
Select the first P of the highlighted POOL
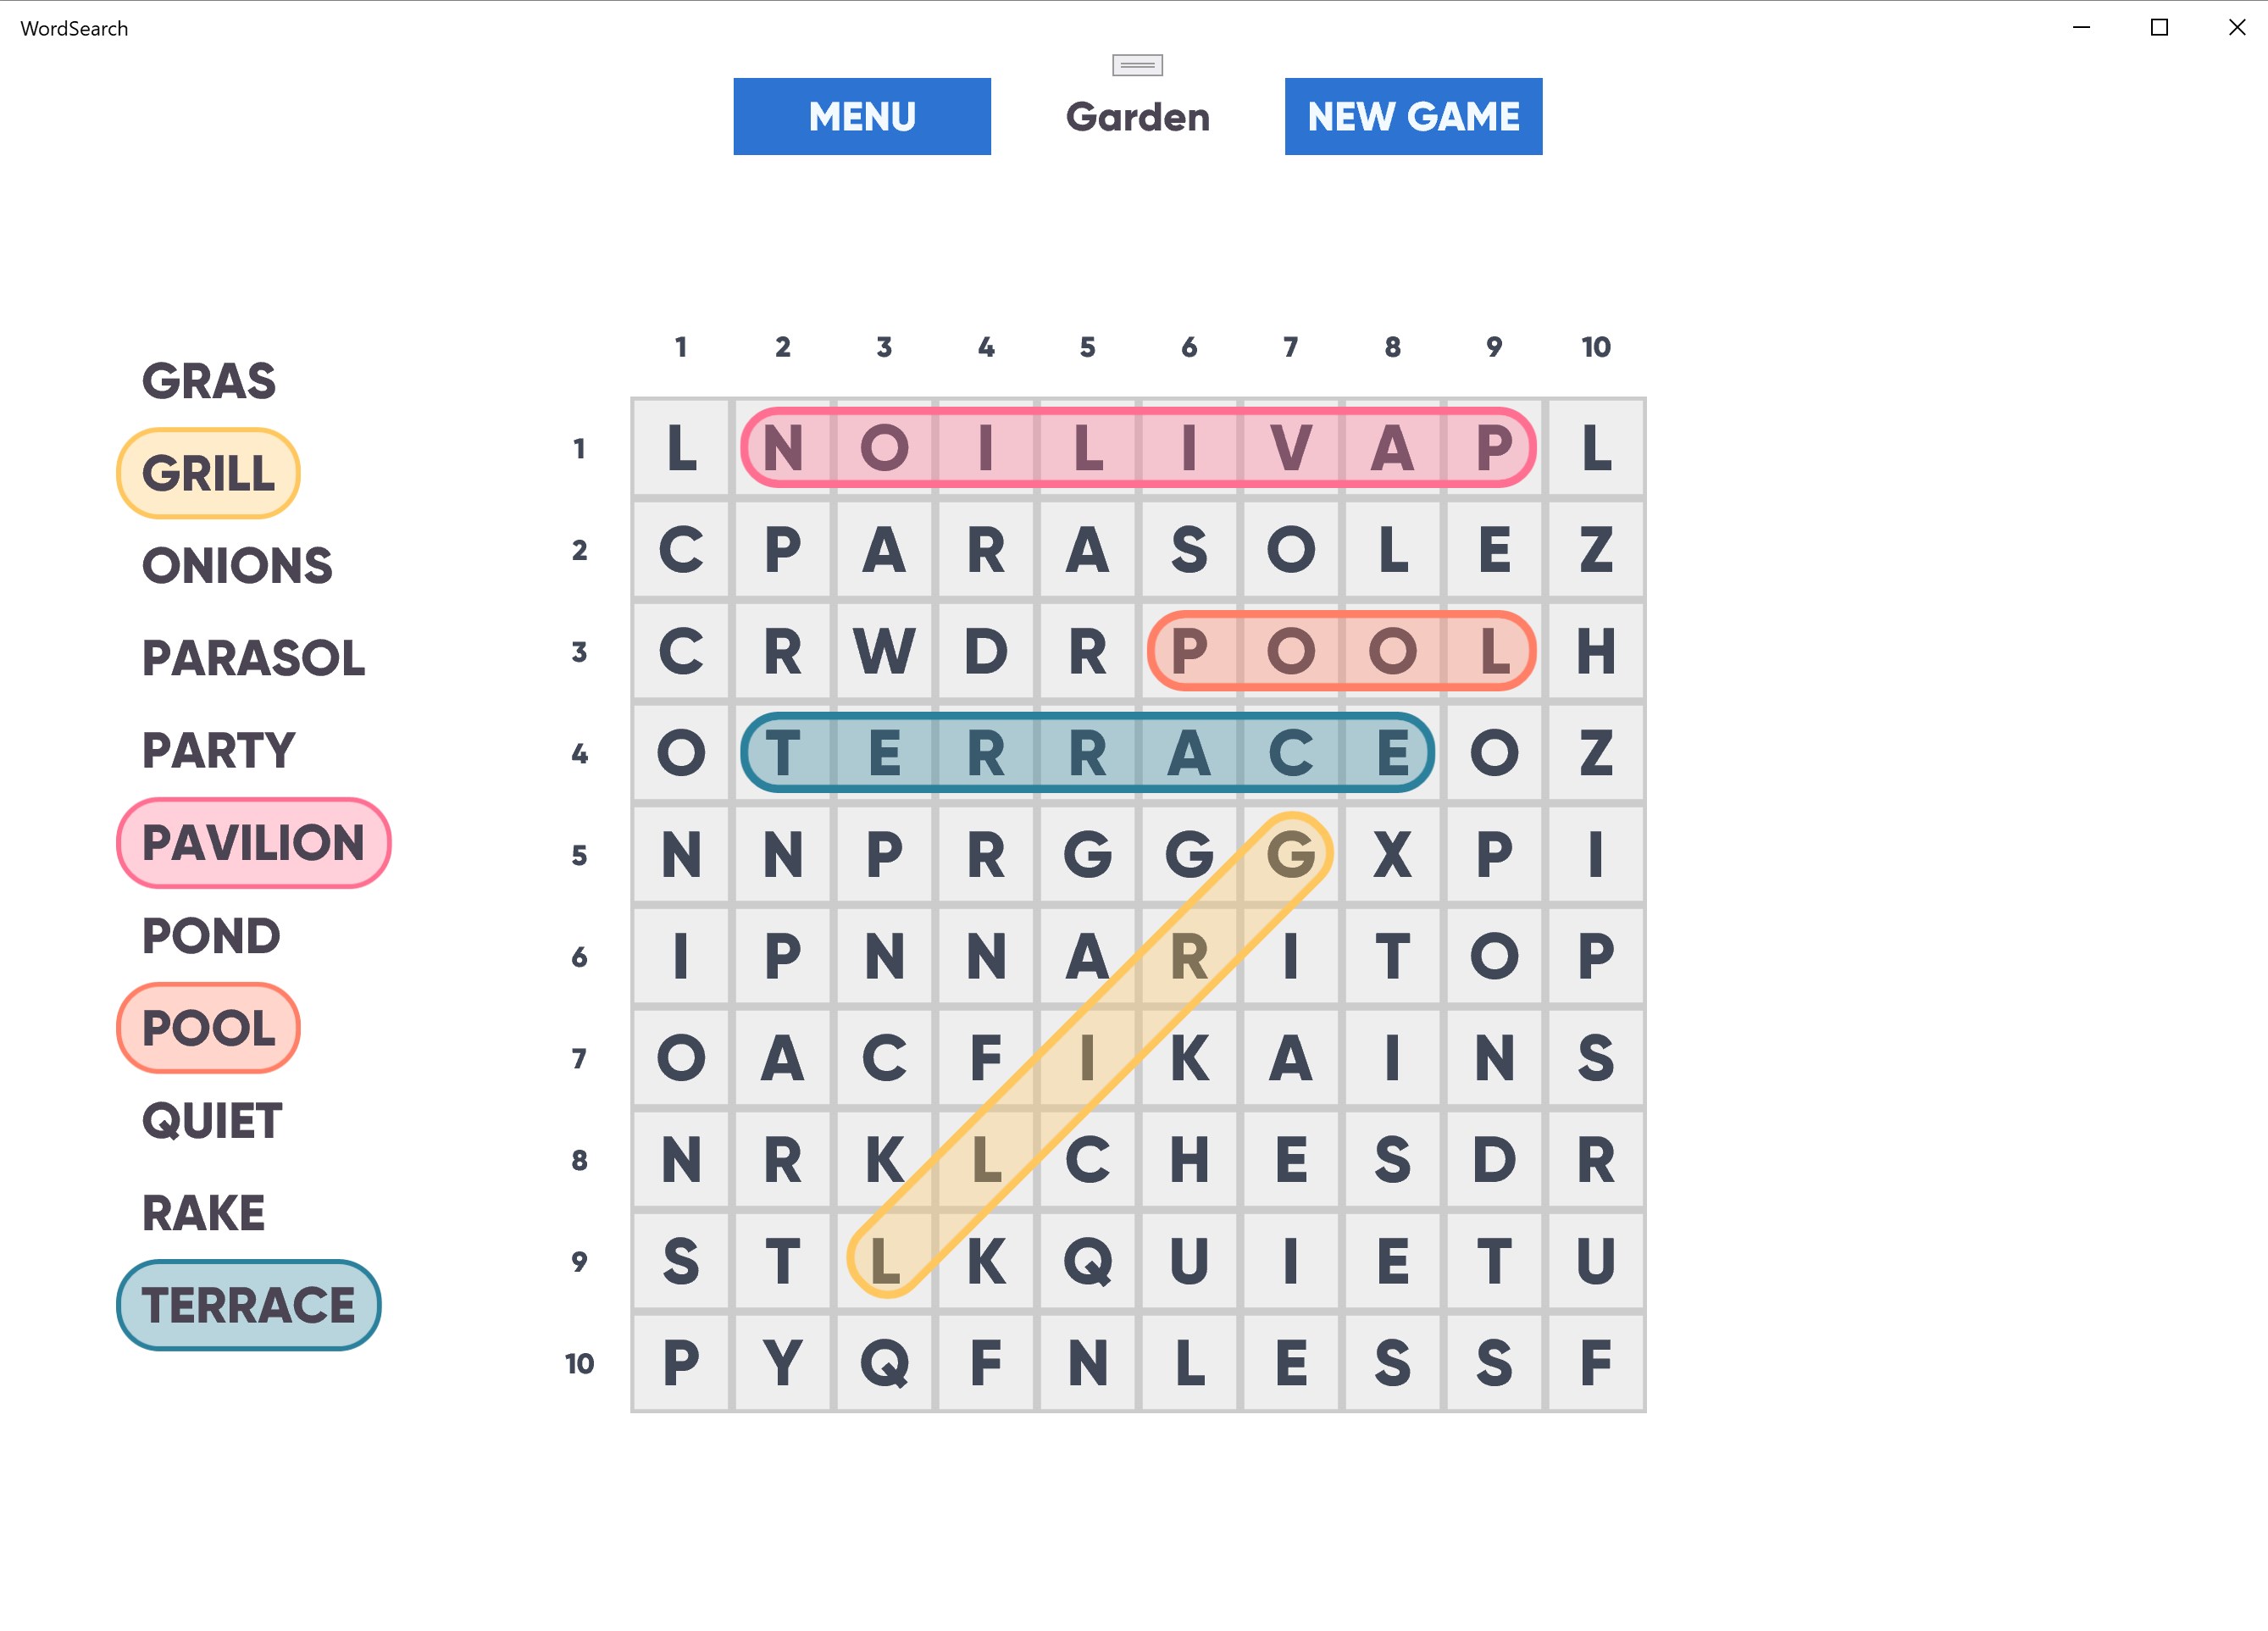tap(1189, 652)
